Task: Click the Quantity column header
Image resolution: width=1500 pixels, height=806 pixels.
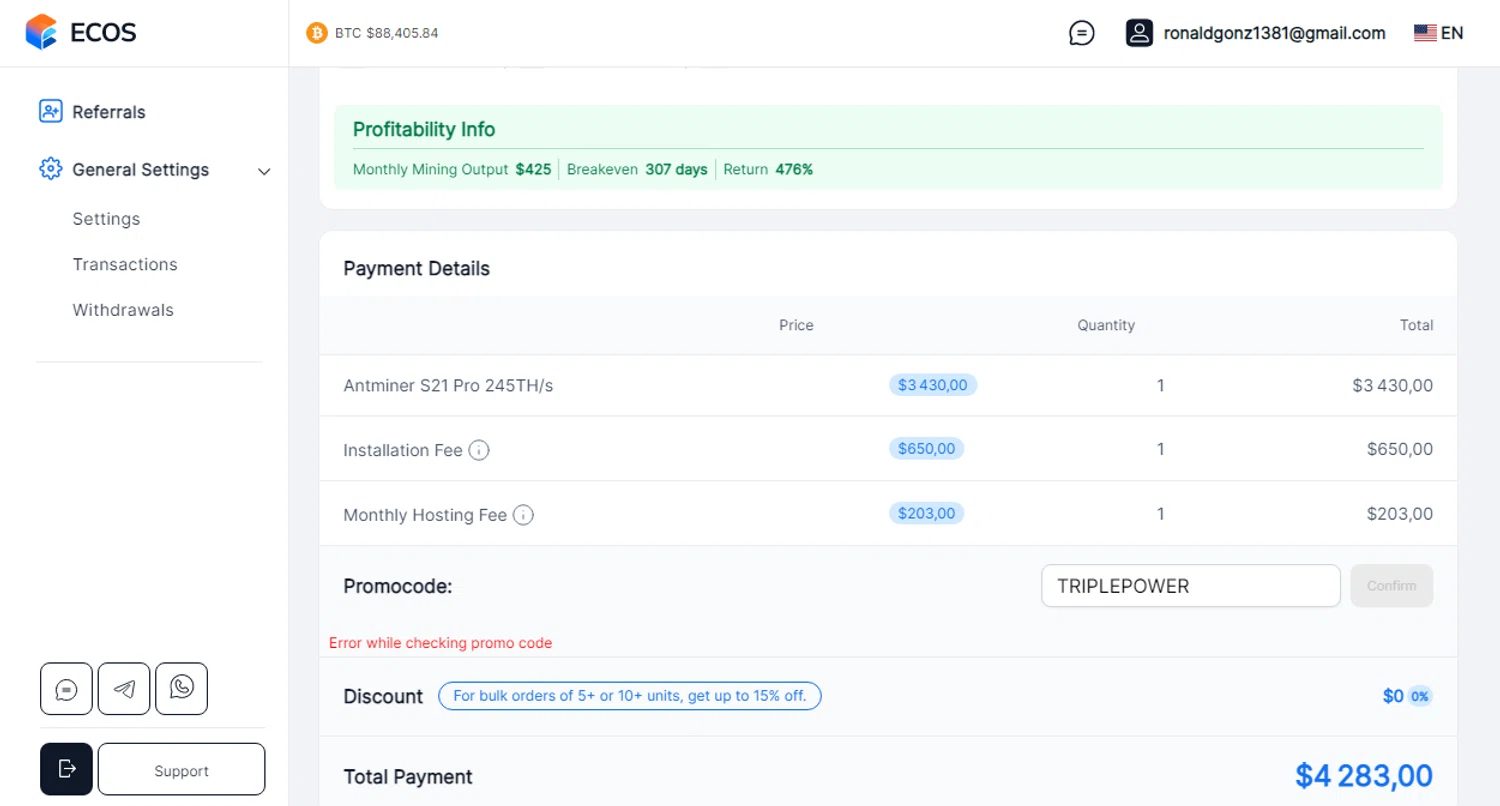Action: [x=1106, y=325]
